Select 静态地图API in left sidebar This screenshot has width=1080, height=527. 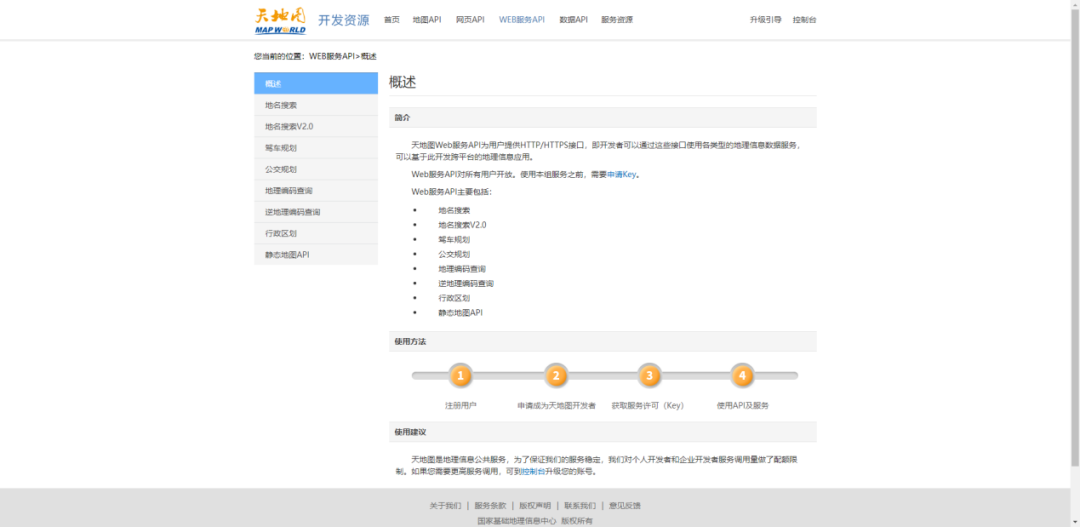pyautogui.click(x=316, y=255)
